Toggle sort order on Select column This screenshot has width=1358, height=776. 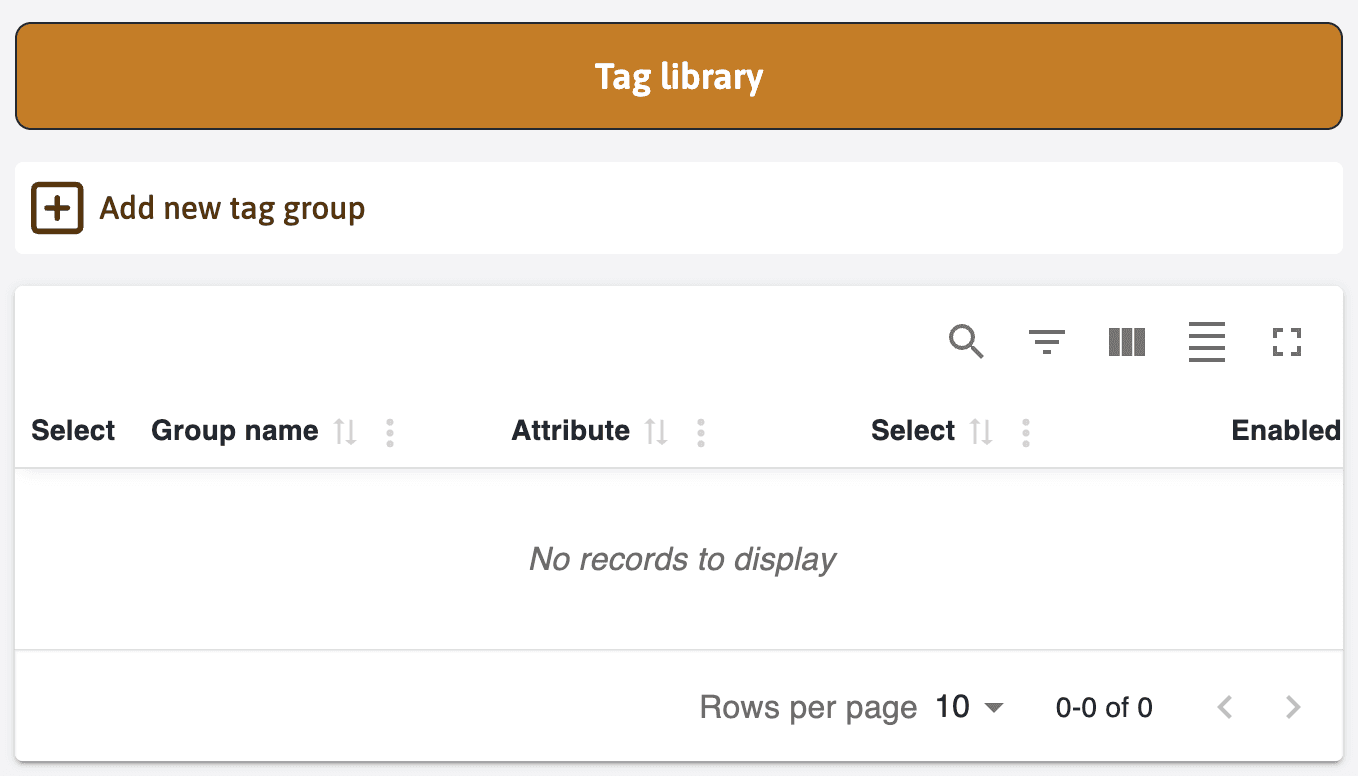(983, 432)
